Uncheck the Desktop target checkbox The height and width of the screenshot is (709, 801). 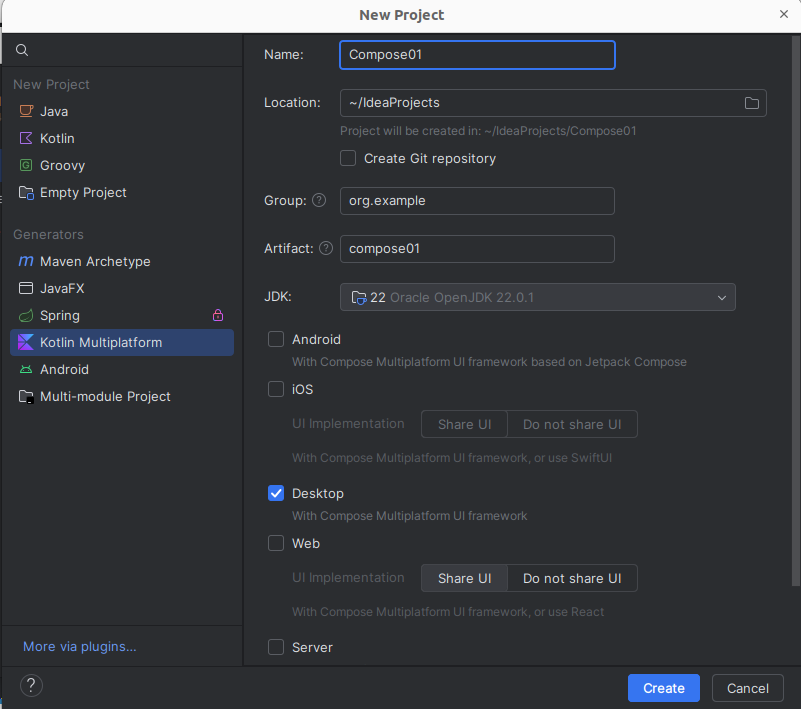coord(276,493)
